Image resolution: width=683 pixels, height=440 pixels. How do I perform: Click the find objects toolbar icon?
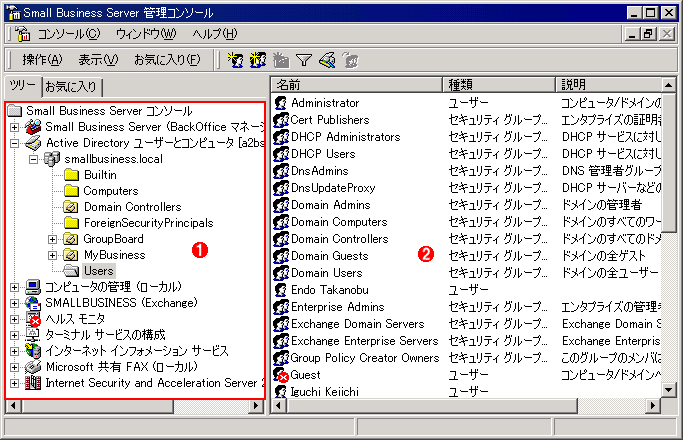point(327,60)
